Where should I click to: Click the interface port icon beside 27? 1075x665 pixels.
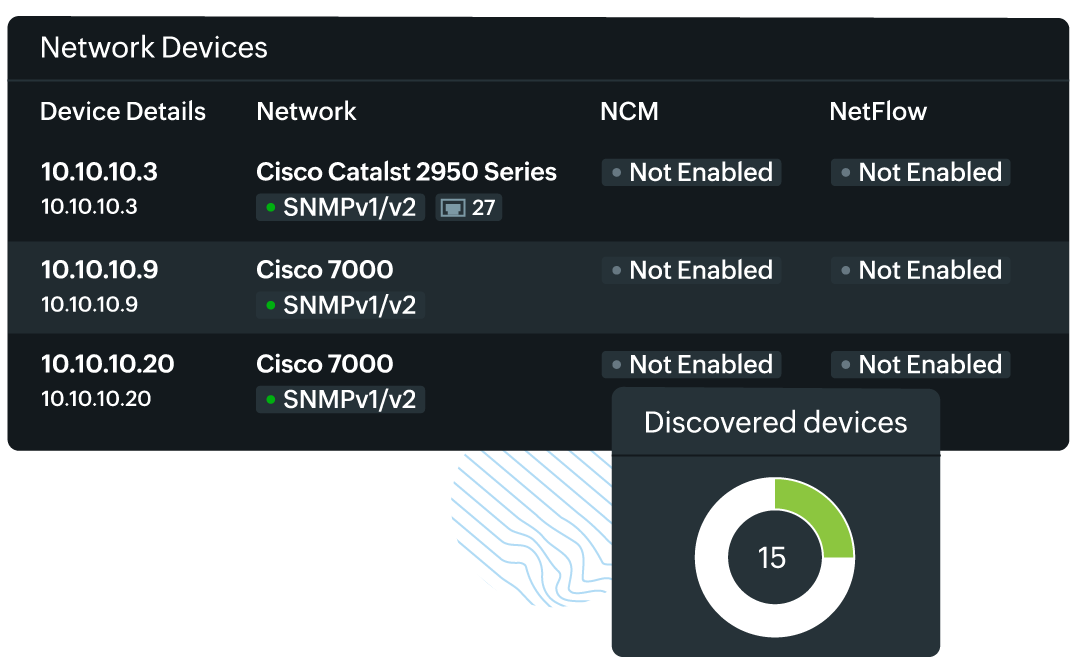tap(454, 209)
